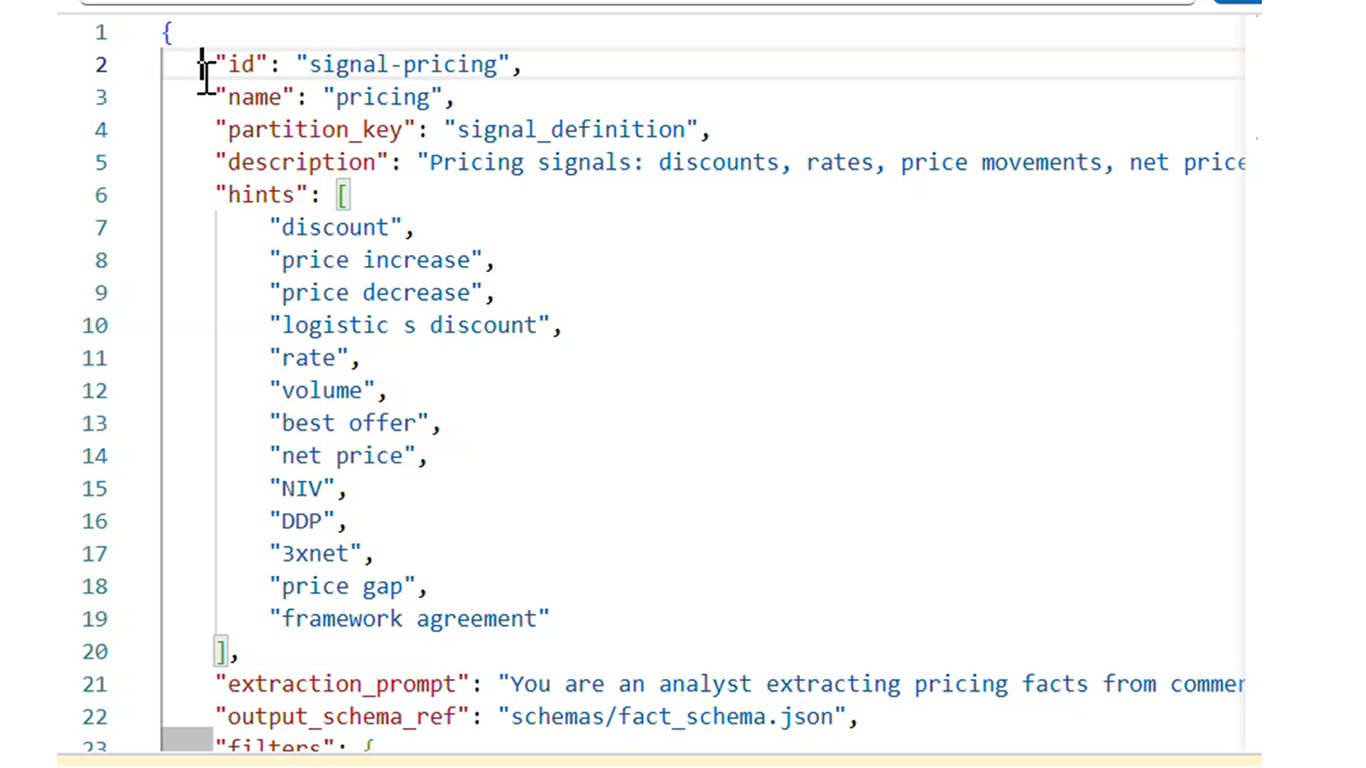This screenshot has height=768, width=1366.
Task: Click the "net price" hint on line 14
Action: point(342,456)
